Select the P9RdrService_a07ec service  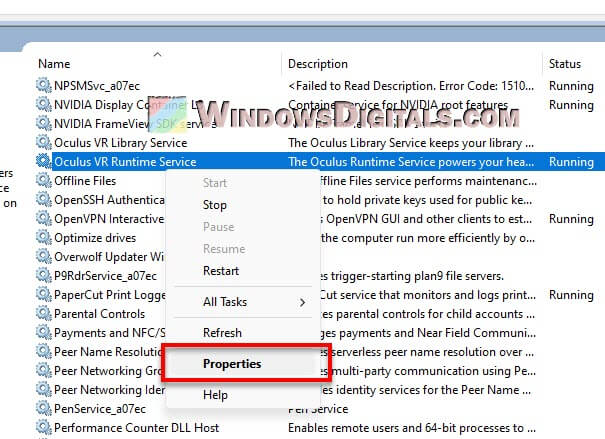105,276
